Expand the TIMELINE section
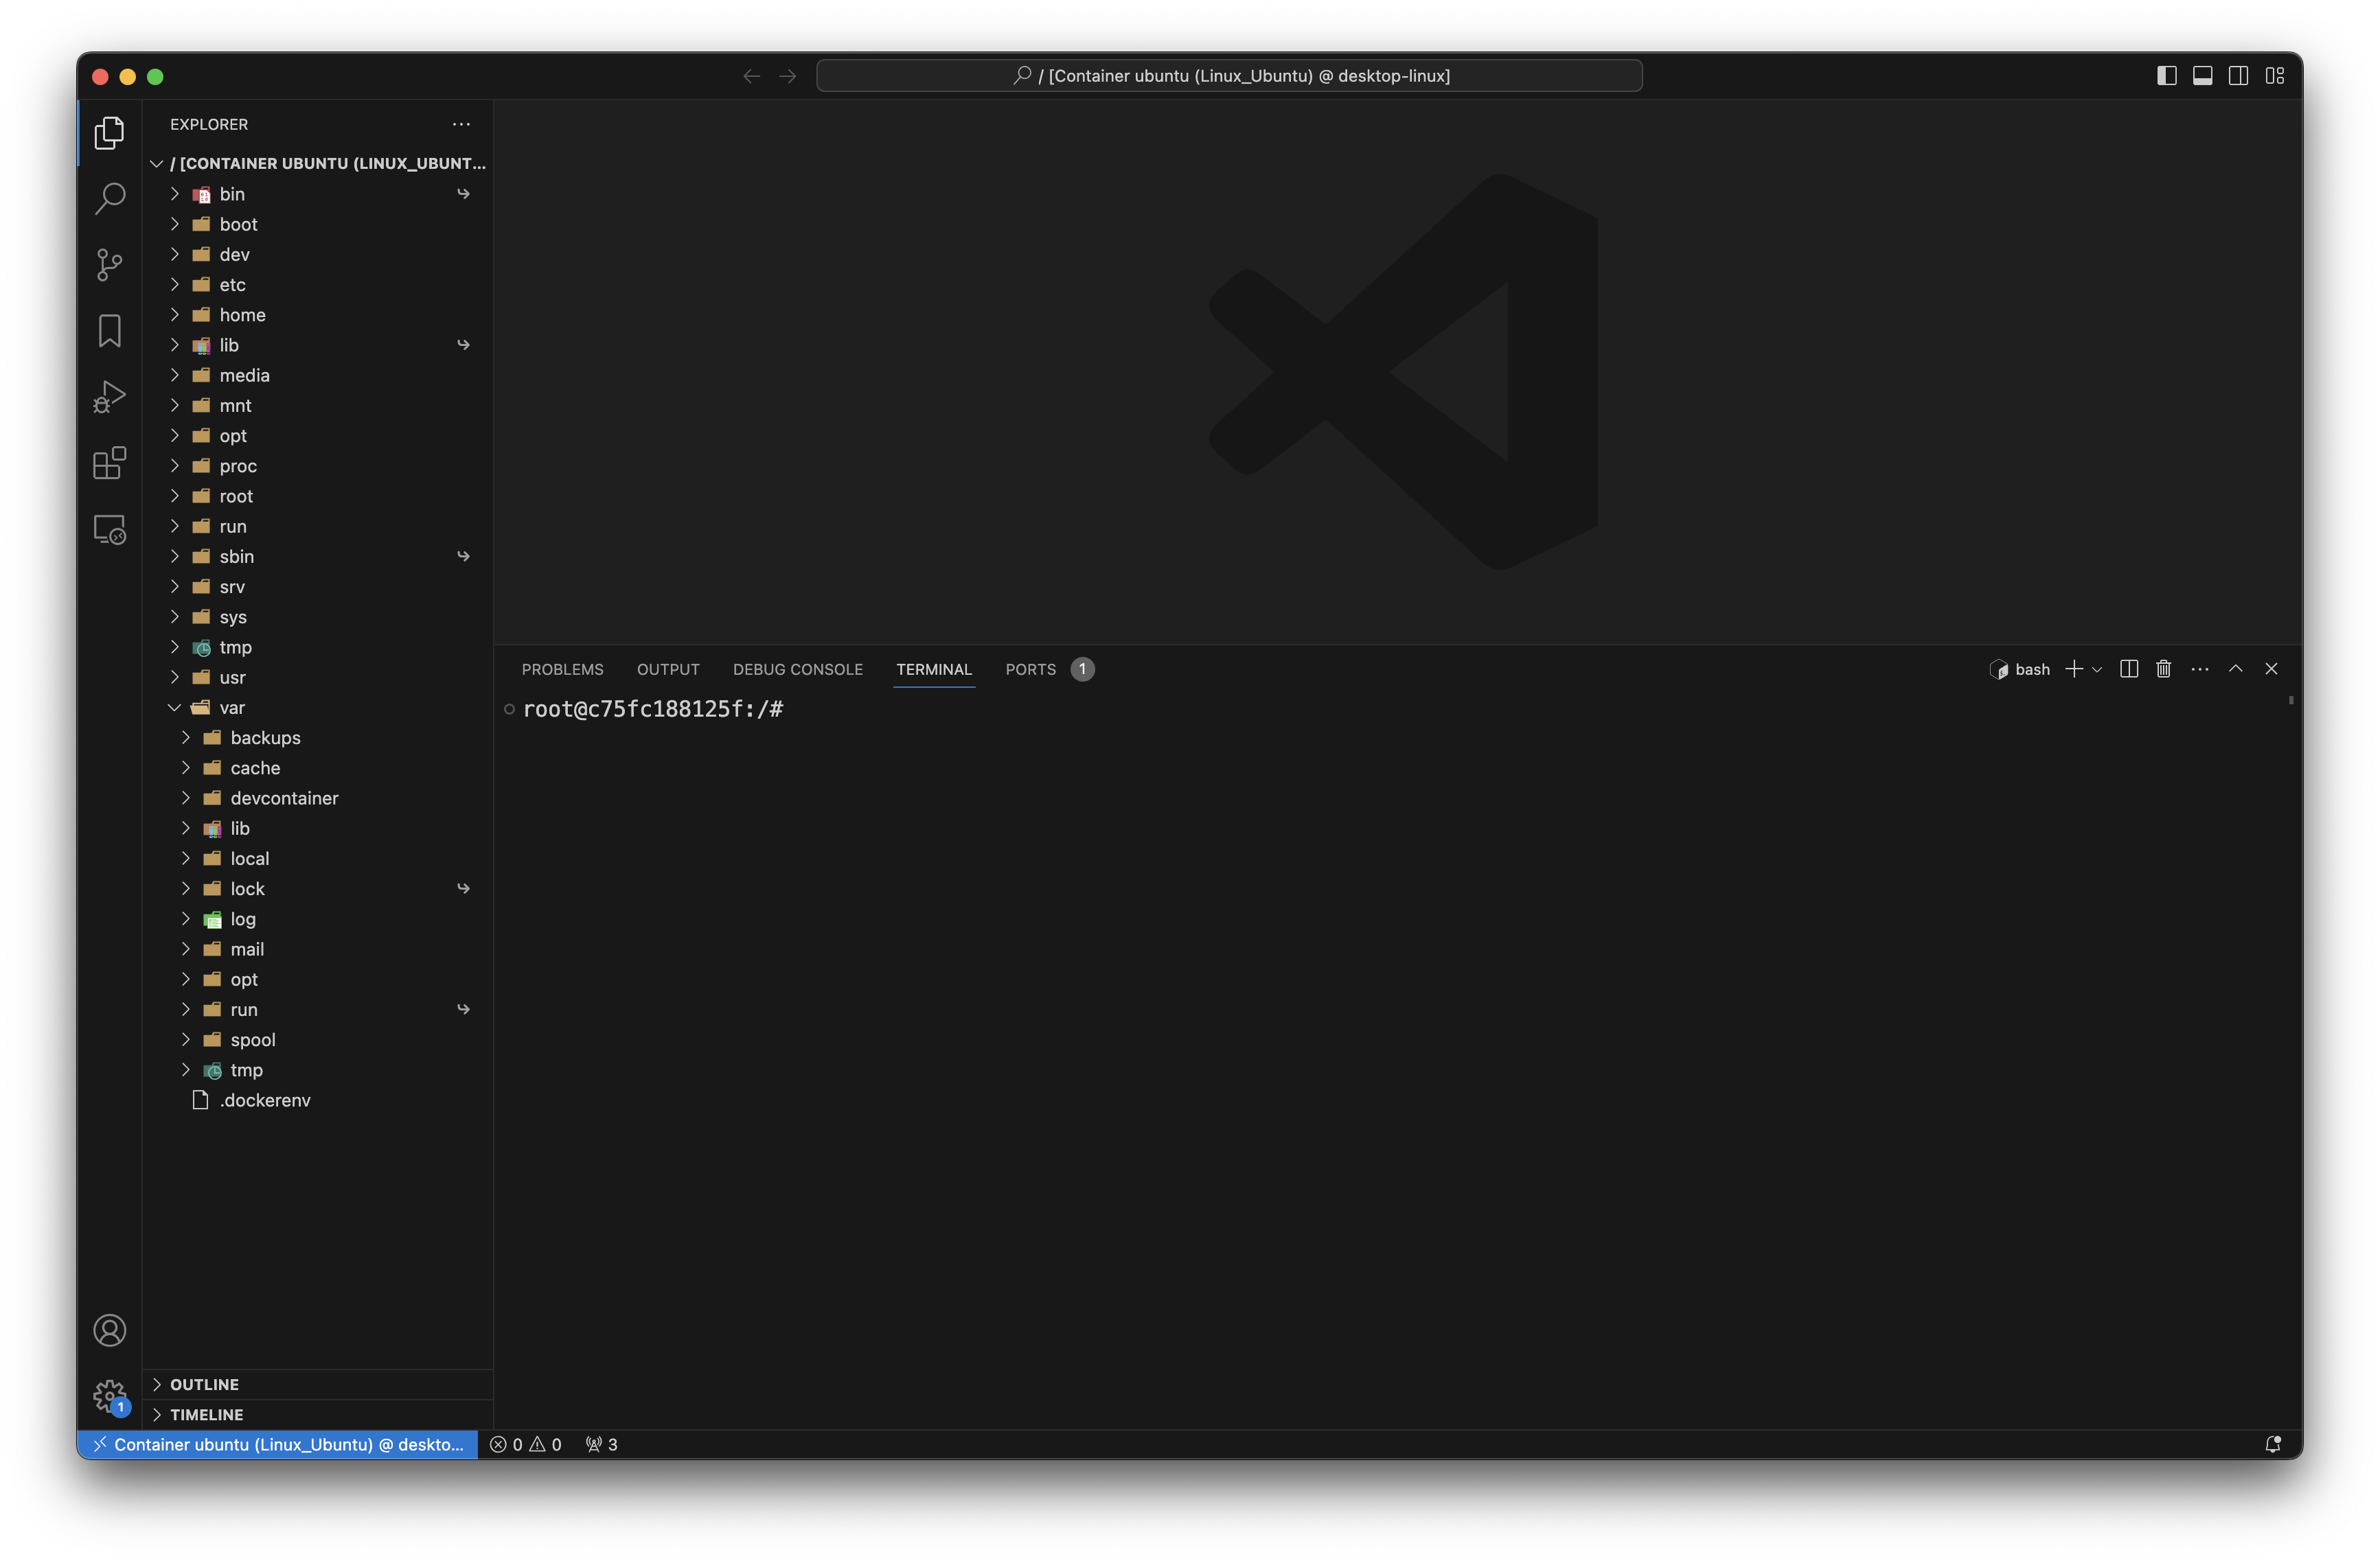 point(318,1414)
